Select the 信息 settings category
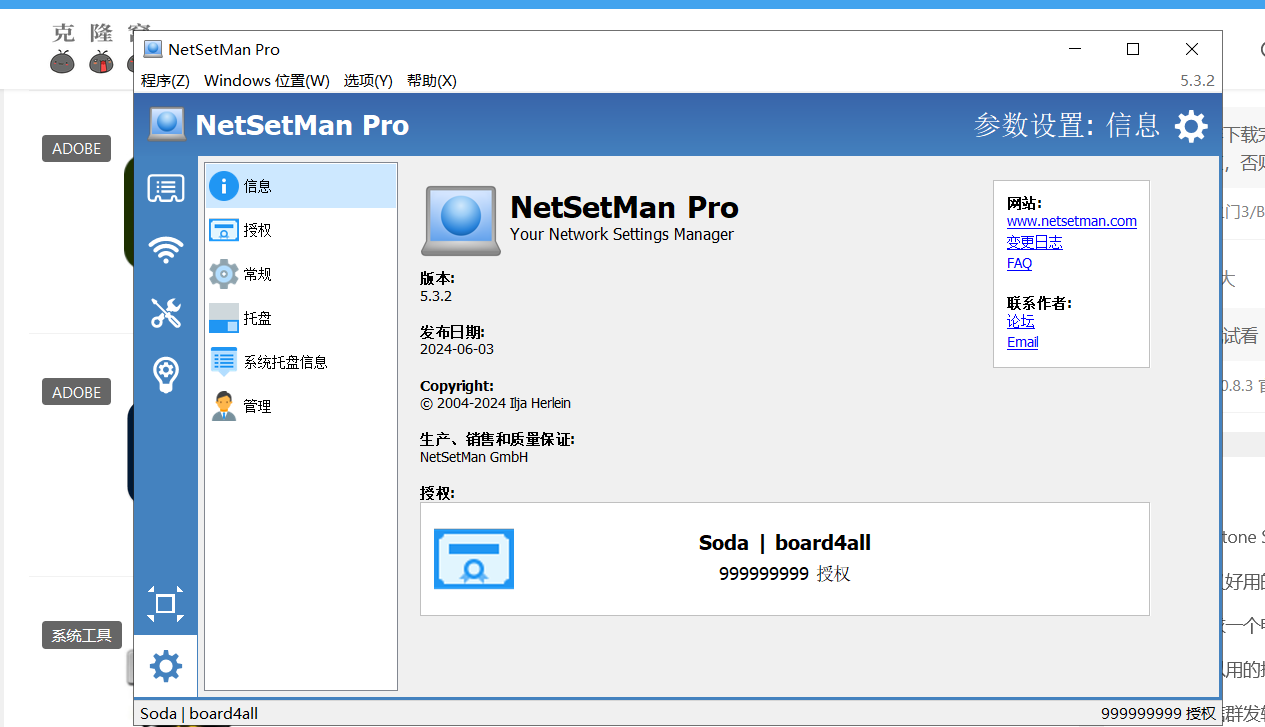The height and width of the screenshot is (727, 1265). pyautogui.click(x=301, y=186)
